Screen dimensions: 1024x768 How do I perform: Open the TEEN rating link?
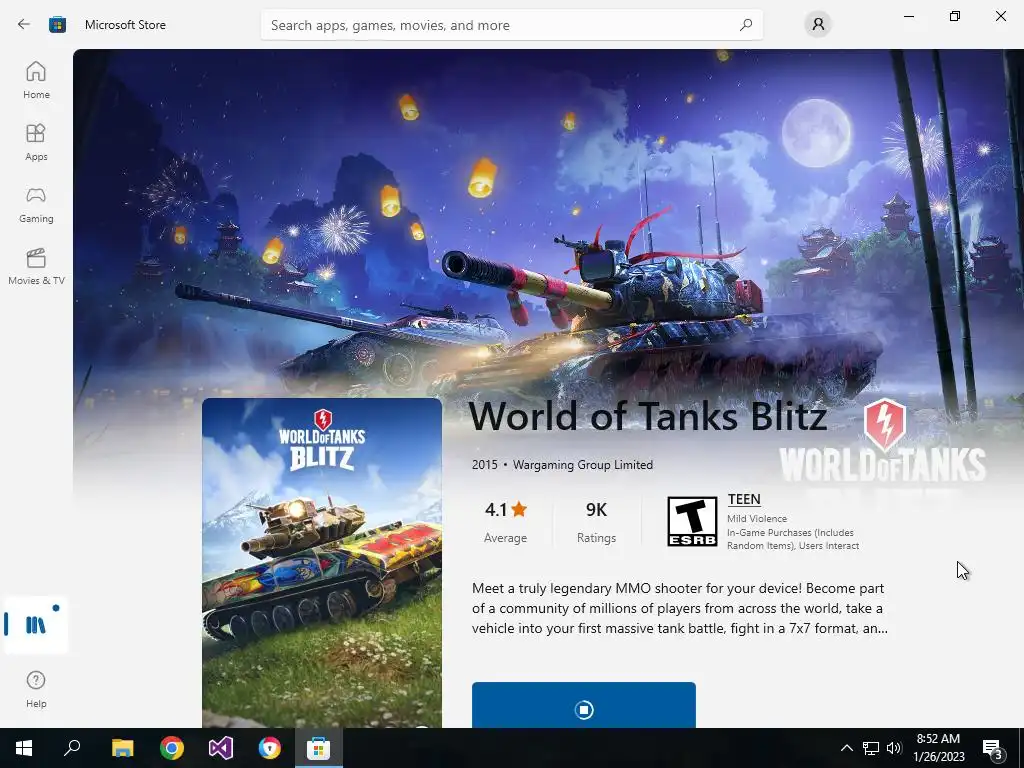point(744,500)
